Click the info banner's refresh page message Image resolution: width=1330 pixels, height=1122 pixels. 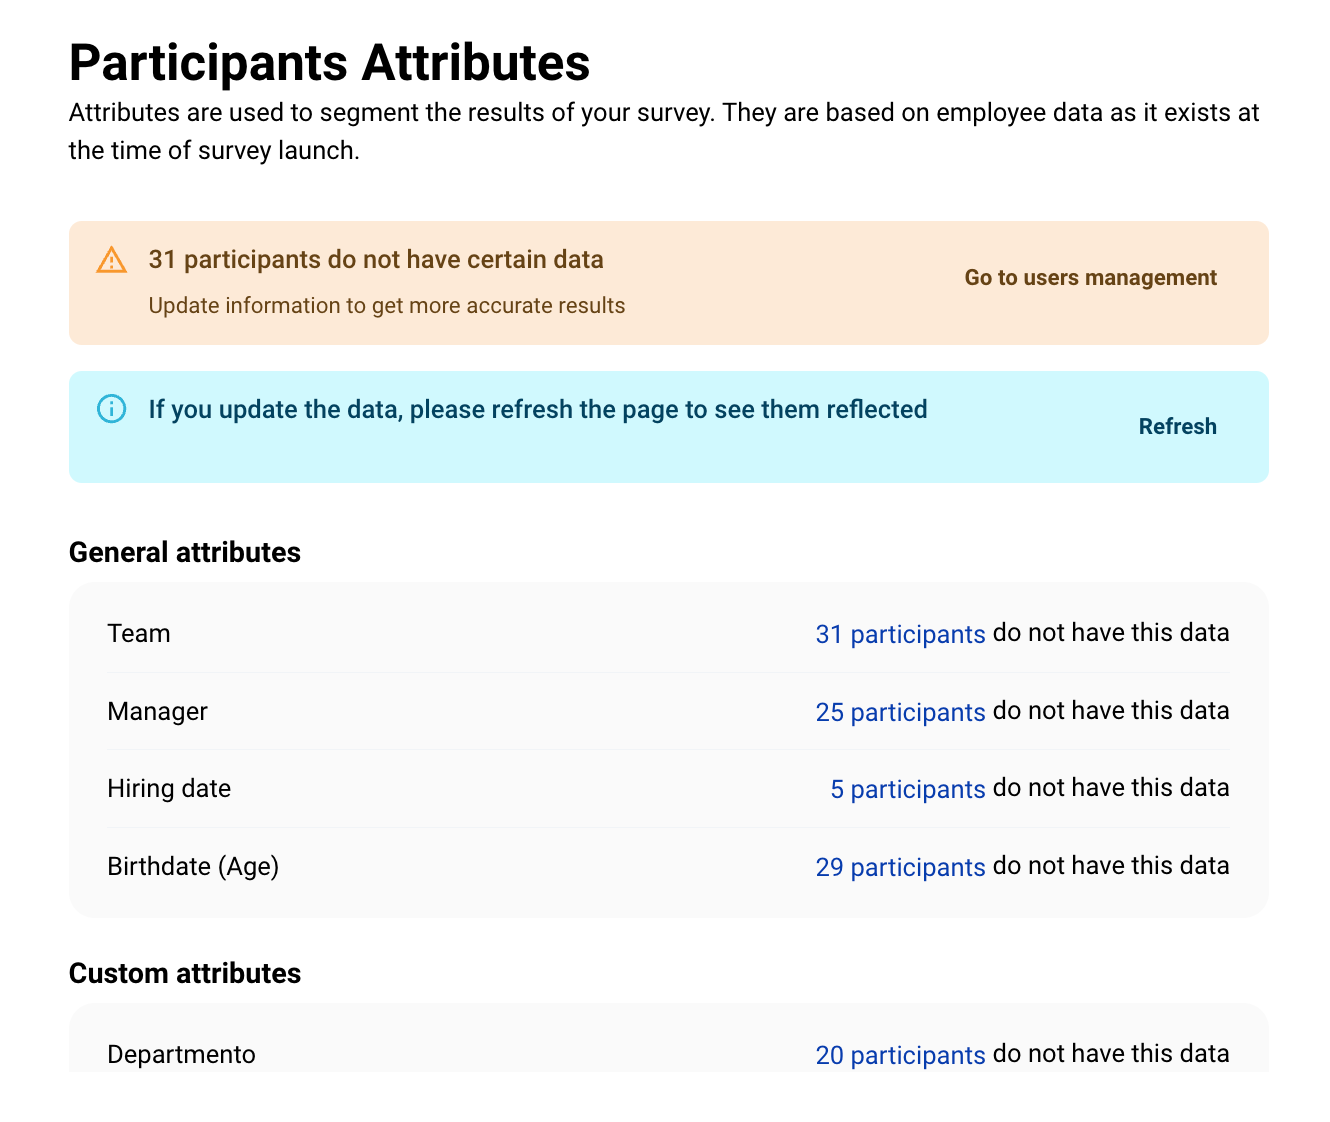(538, 410)
